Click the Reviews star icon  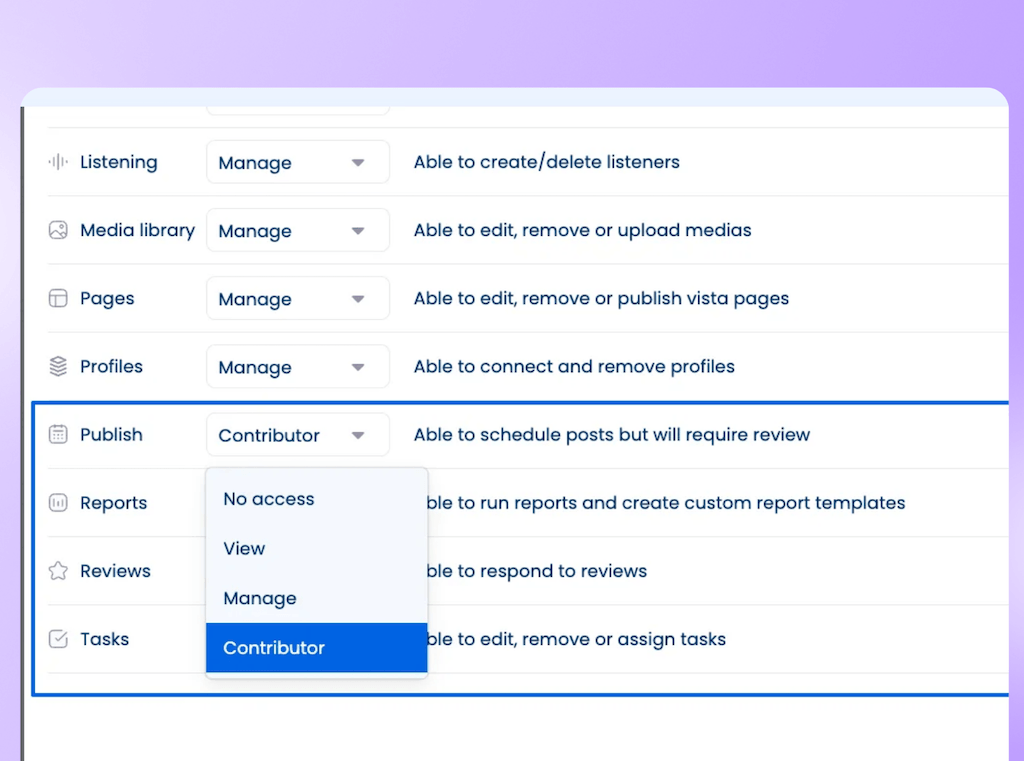pos(58,571)
